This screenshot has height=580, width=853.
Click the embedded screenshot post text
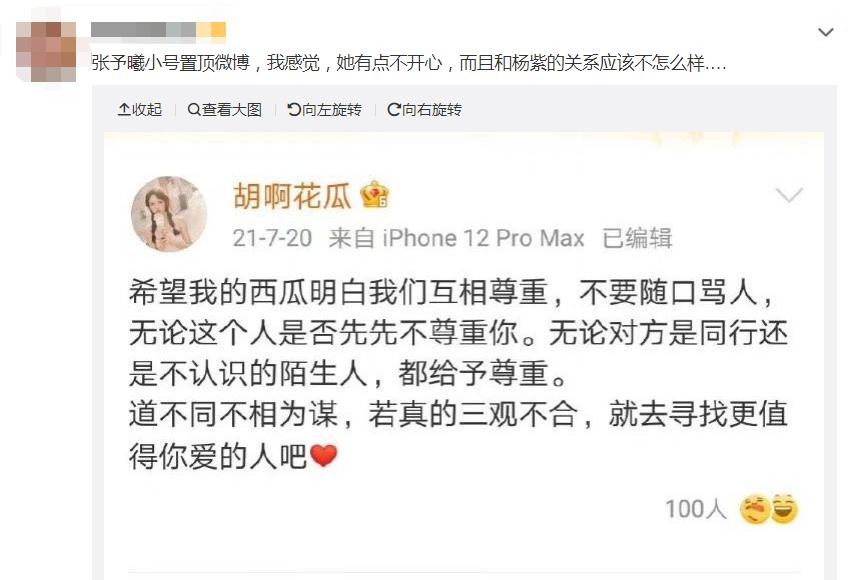coord(458,373)
